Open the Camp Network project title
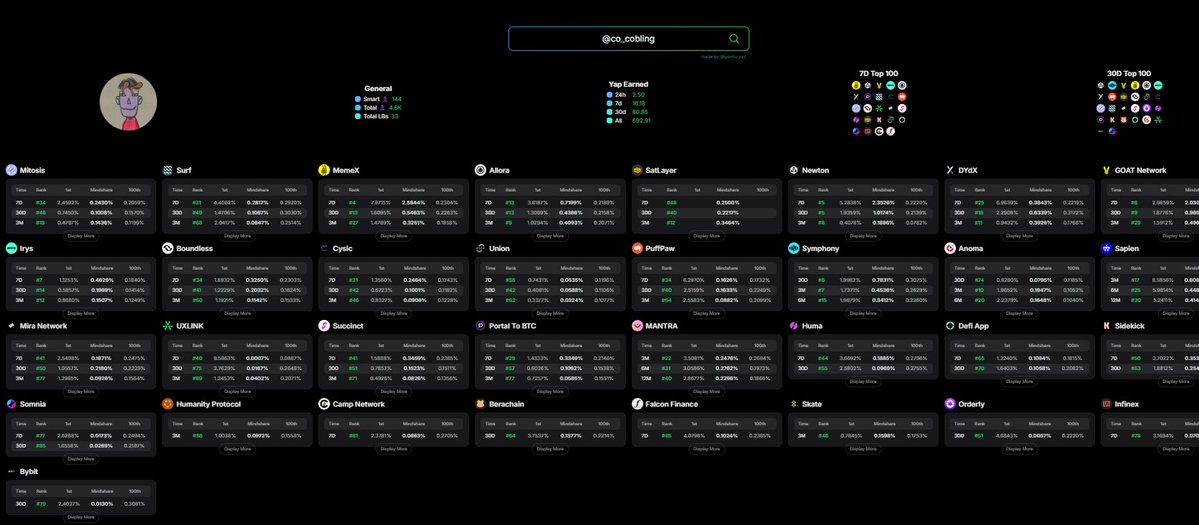This screenshot has width=1199, height=525. (359, 403)
